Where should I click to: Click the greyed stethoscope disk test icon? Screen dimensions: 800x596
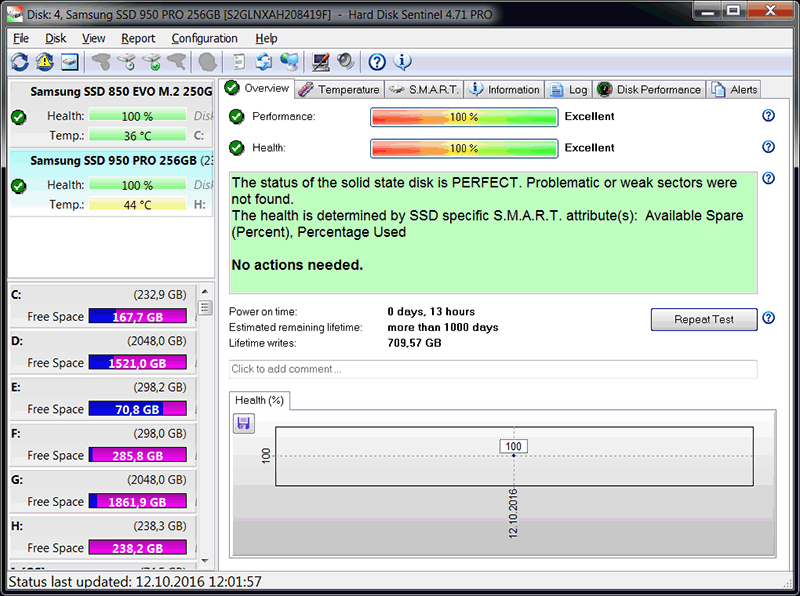coord(101,62)
